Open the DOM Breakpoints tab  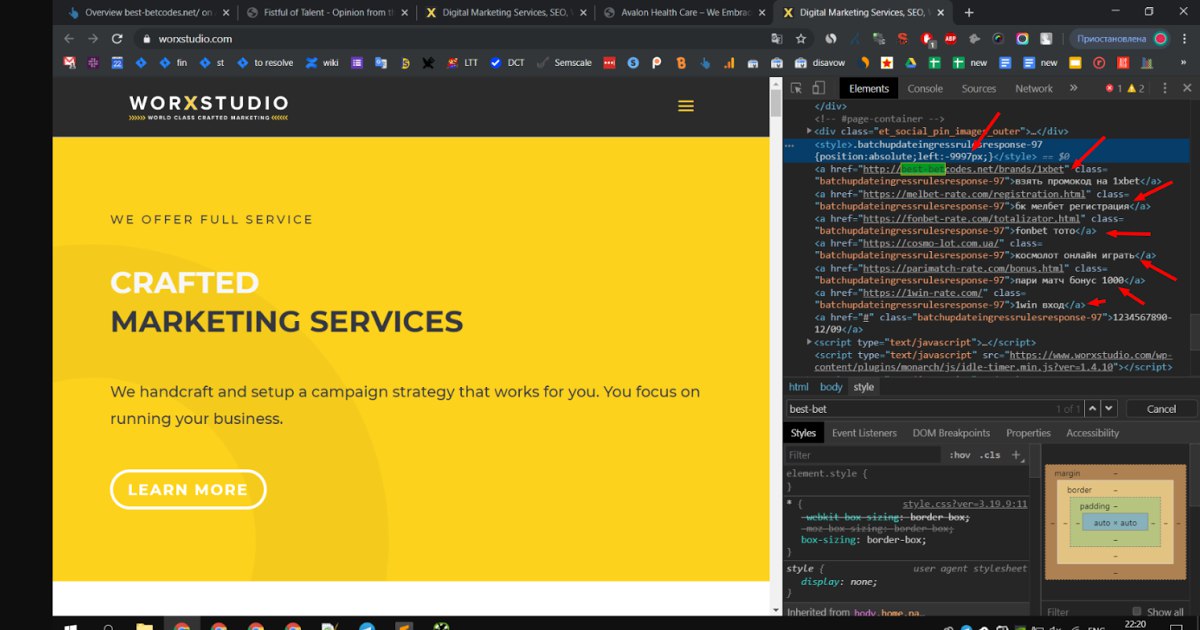(951, 433)
